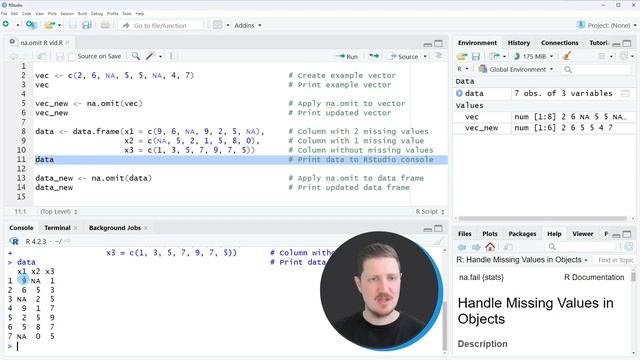Image resolution: width=640 pixels, height=360 pixels.
Task: Toggle the Source on Save checkbox
Action: coord(72,57)
